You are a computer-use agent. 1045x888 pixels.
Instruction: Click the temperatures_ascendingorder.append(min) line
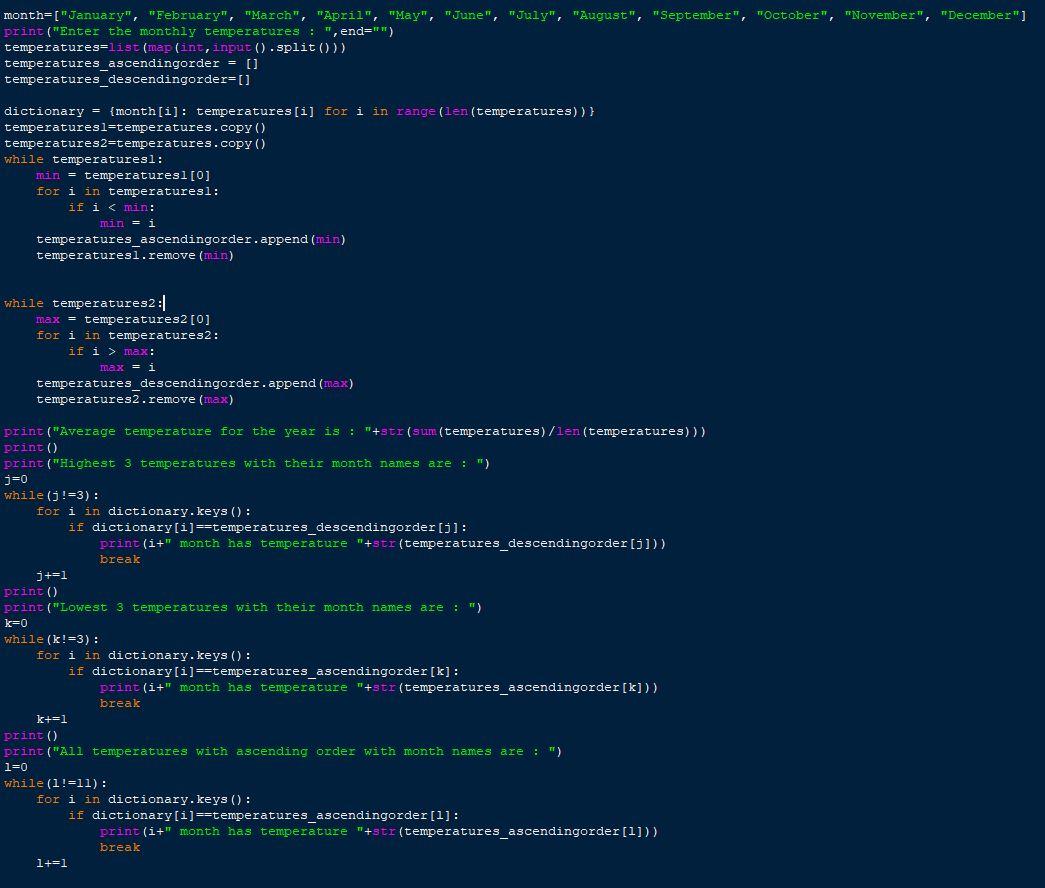pos(191,239)
